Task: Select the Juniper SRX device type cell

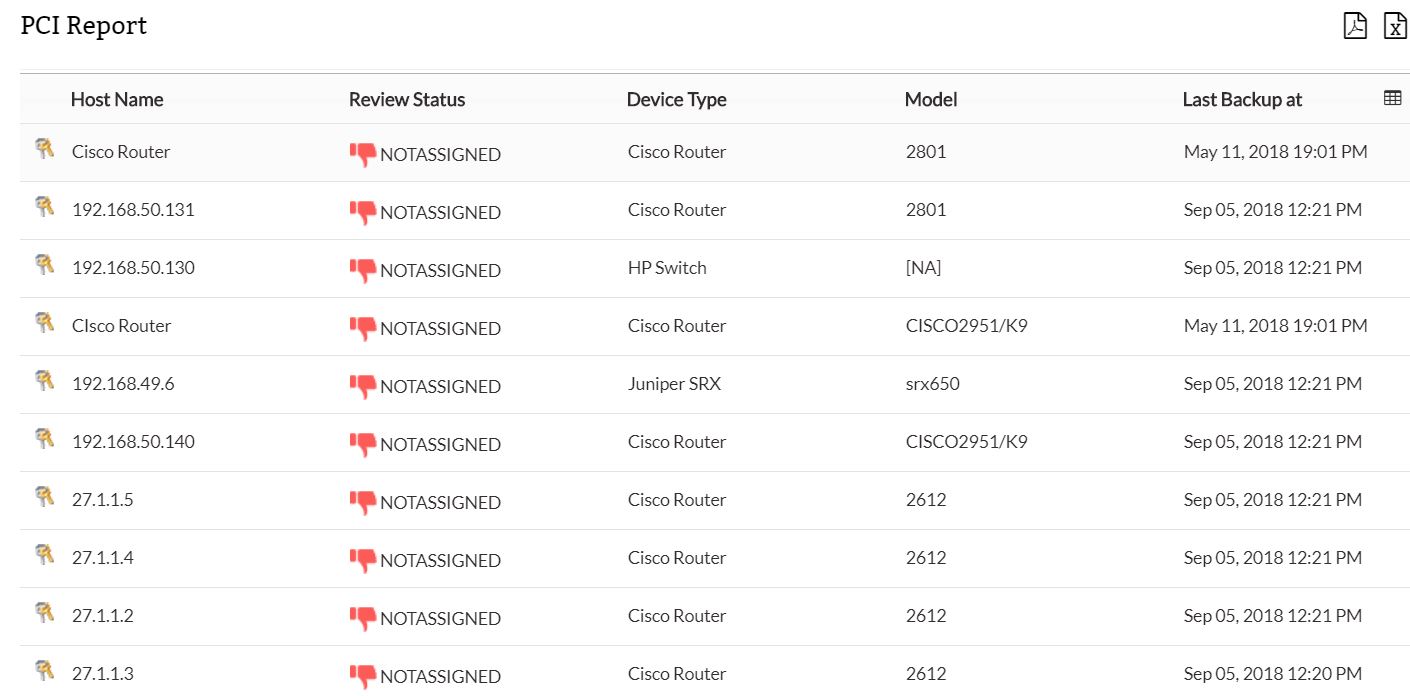Action: click(674, 384)
